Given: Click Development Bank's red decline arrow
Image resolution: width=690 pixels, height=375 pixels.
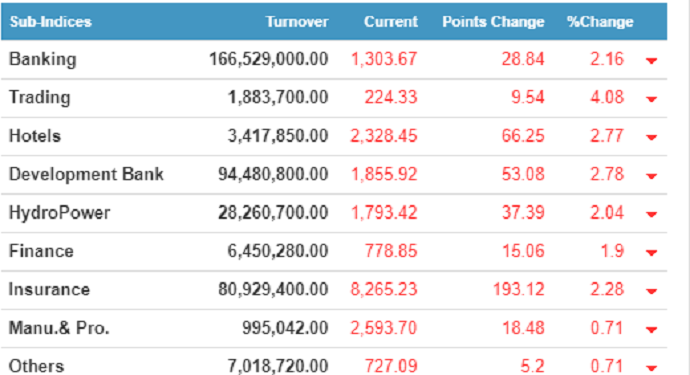Looking at the screenshot, I should pos(651,176).
